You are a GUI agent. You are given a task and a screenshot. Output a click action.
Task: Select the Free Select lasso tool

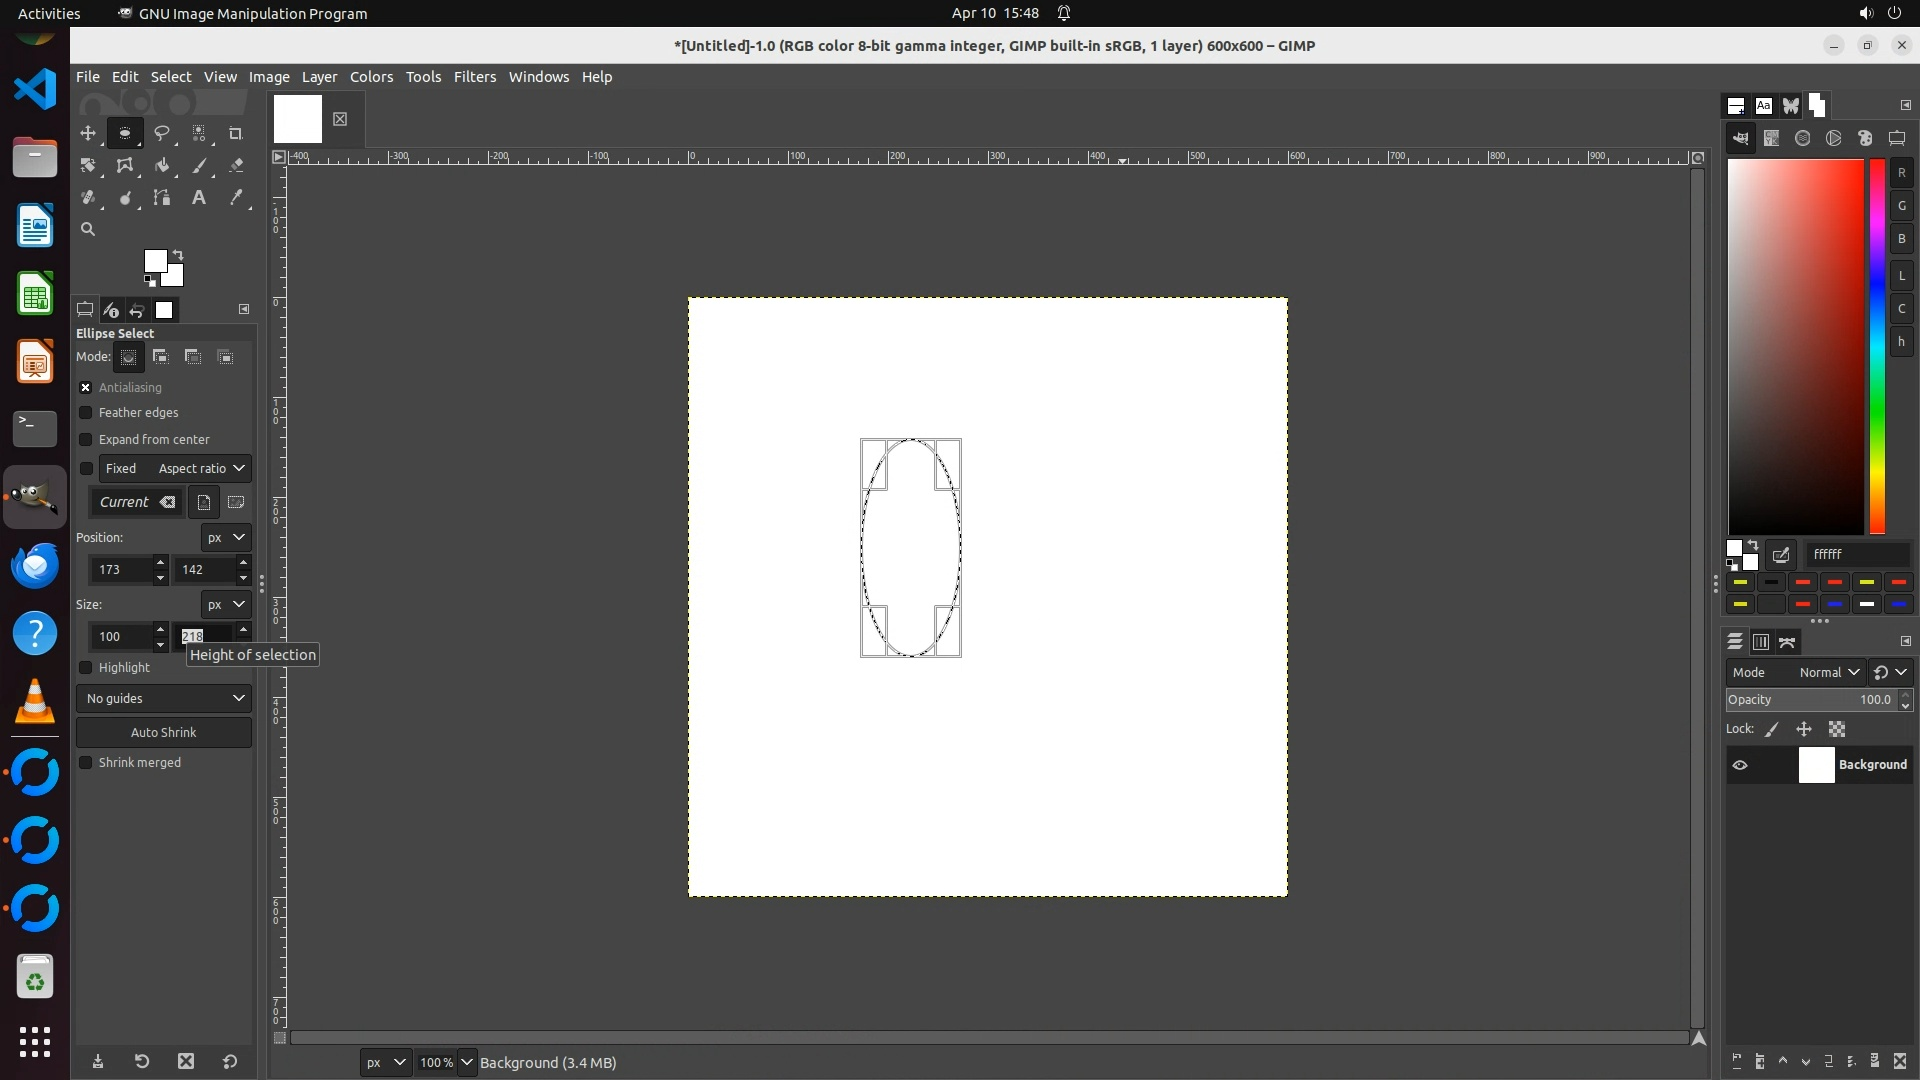pyautogui.click(x=162, y=133)
